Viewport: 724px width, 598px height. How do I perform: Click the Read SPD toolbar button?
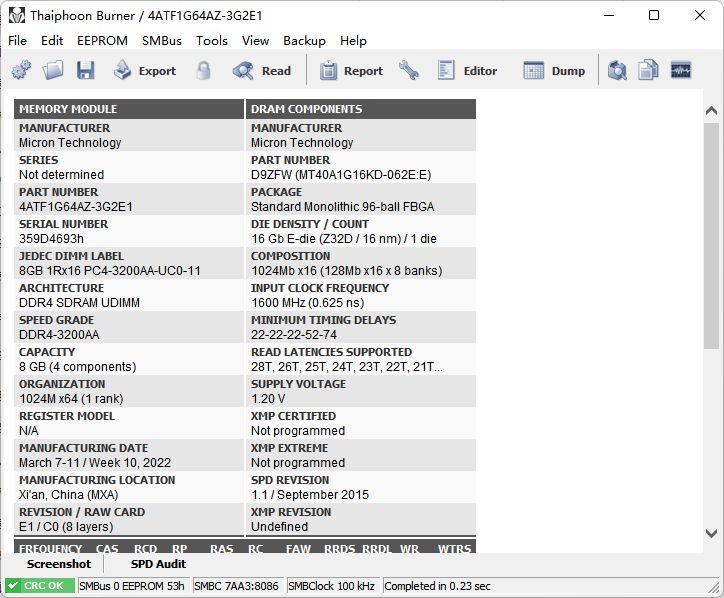click(262, 71)
